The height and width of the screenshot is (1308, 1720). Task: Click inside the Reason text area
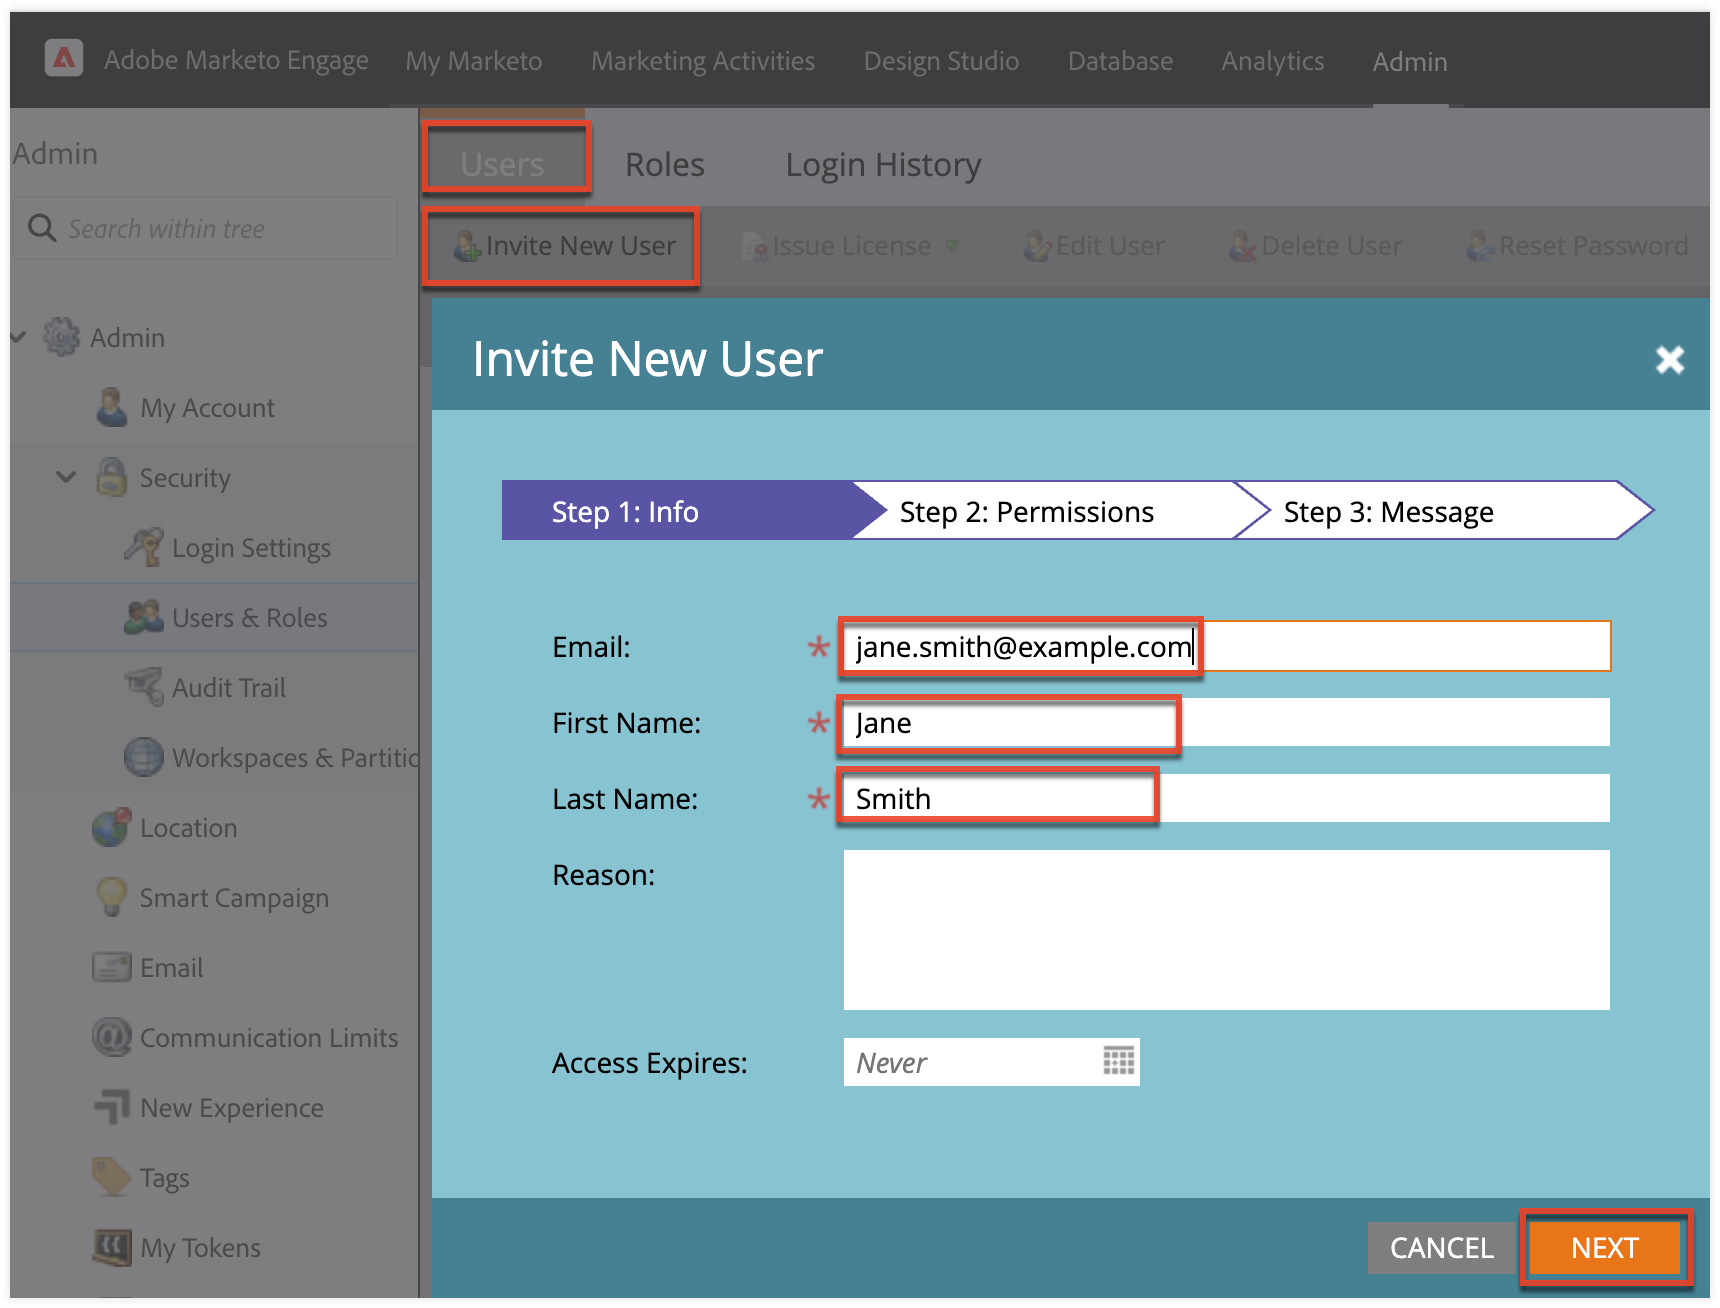pyautogui.click(x=1225, y=928)
